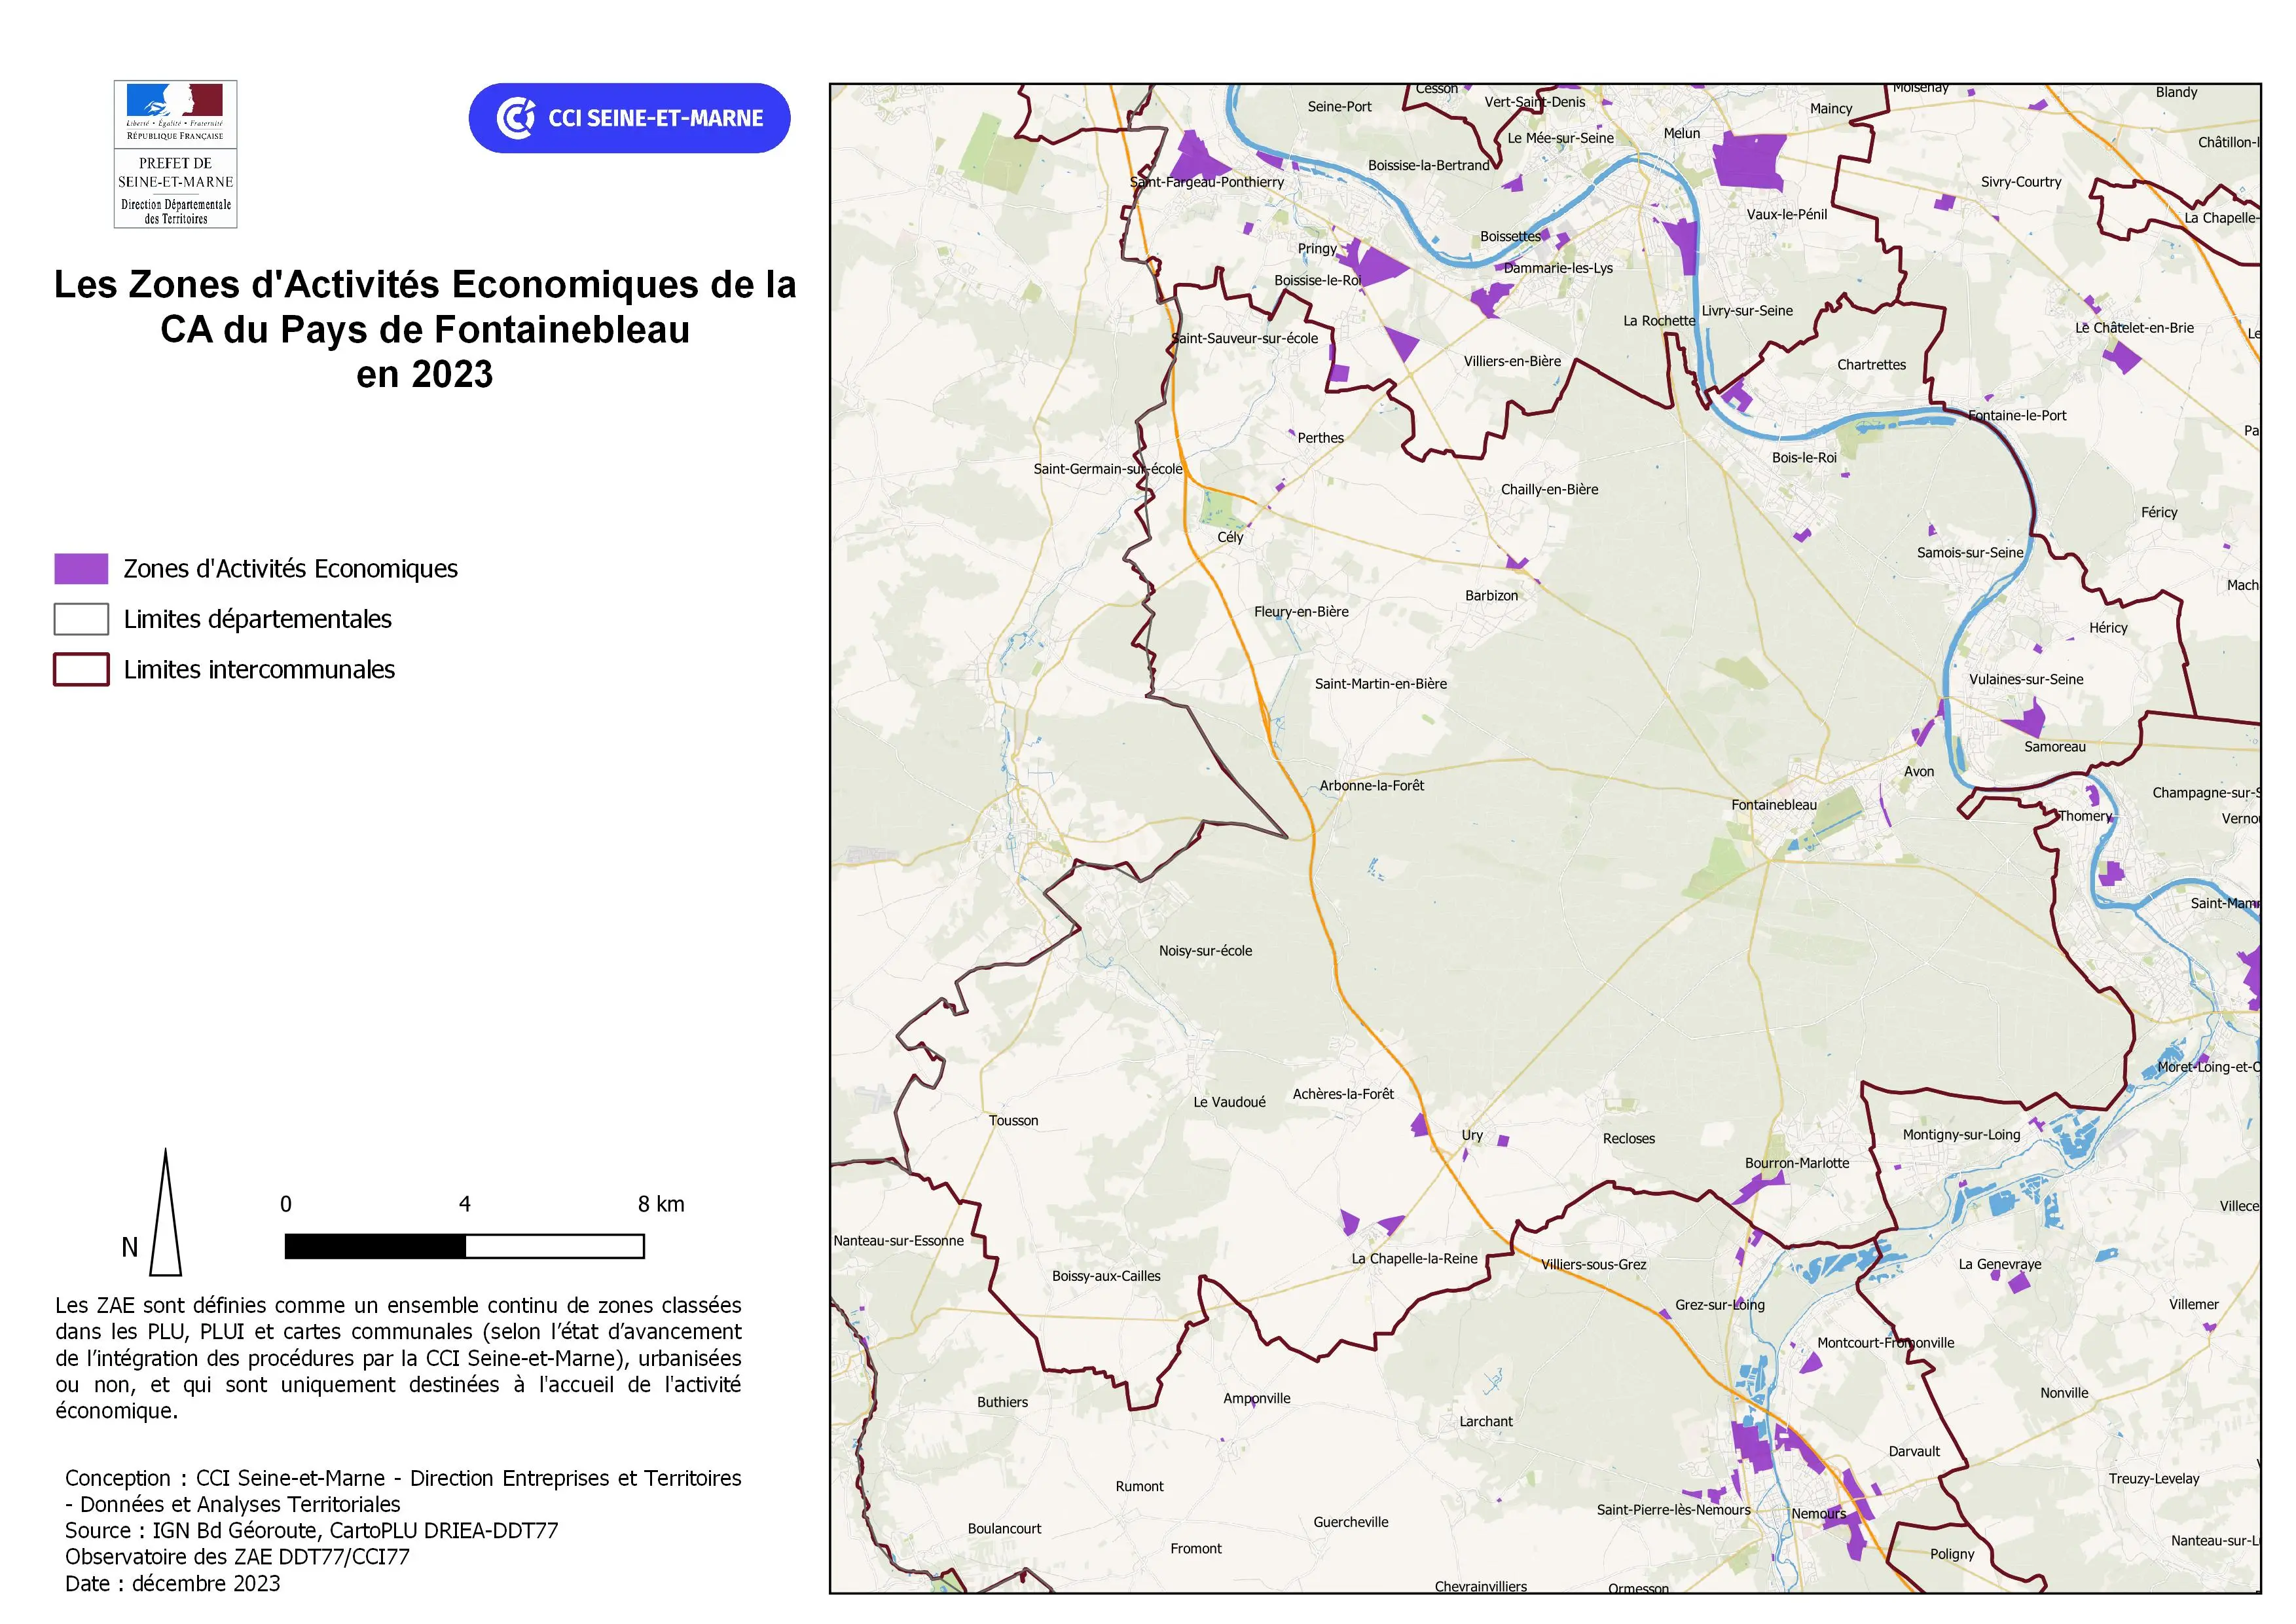2296x1624 pixels.
Task: Click the Sivry-Courtry label
Action: coord(2020,181)
